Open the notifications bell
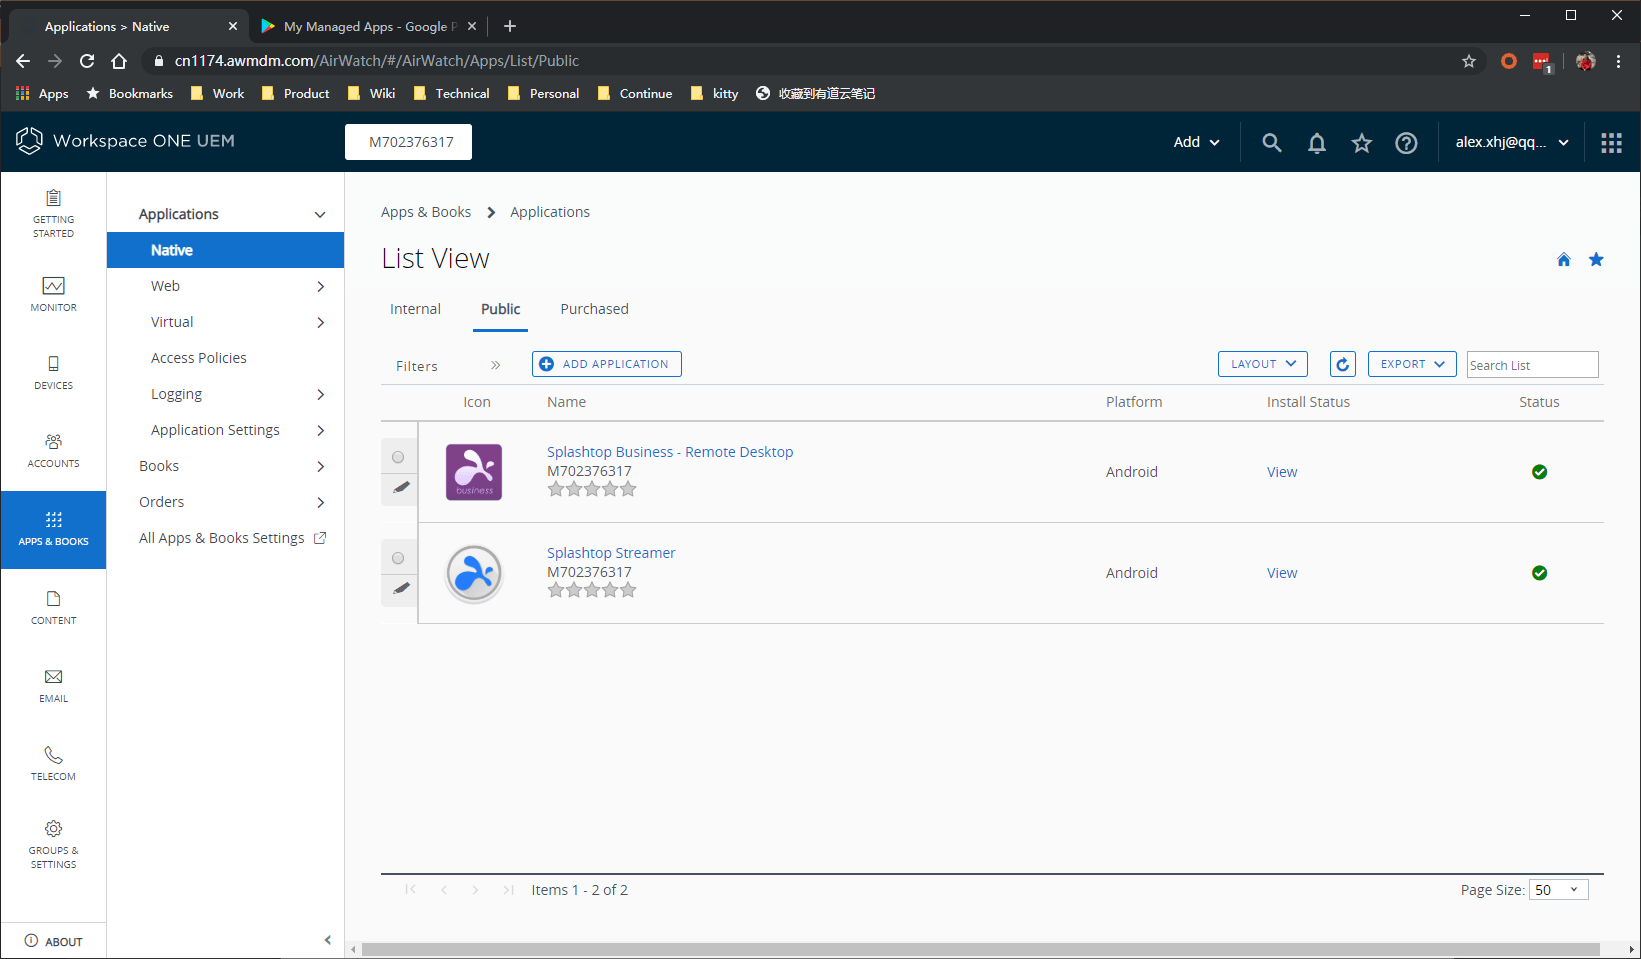 point(1316,142)
